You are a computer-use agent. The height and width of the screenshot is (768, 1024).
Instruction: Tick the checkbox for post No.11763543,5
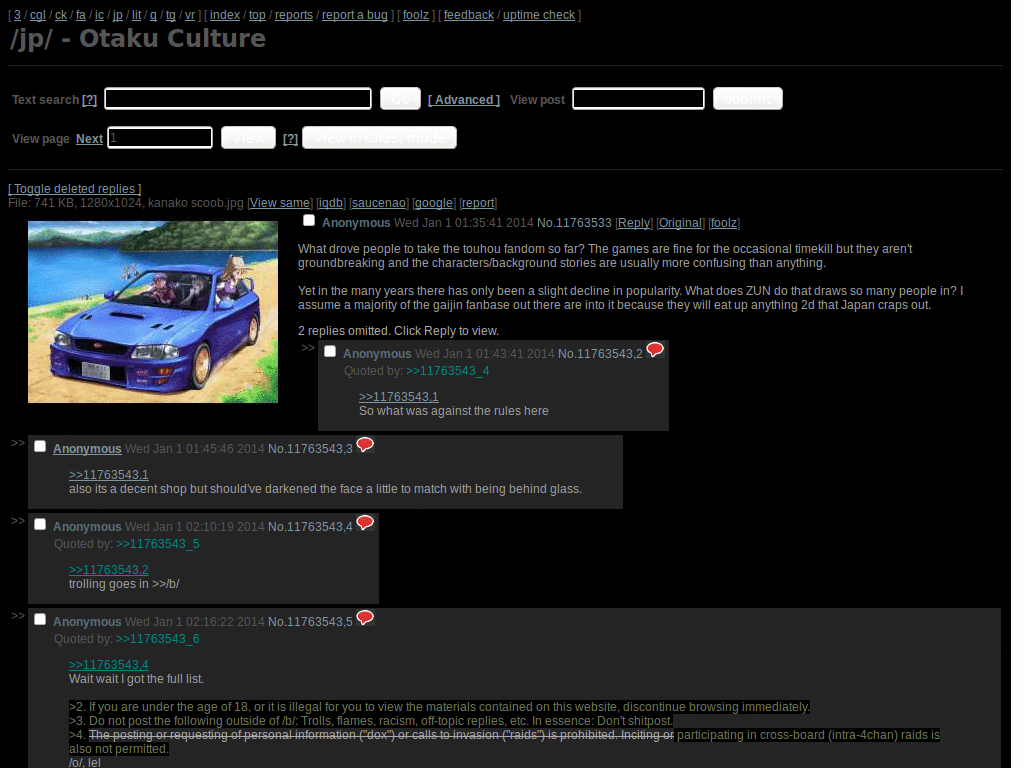(x=40, y=619)
